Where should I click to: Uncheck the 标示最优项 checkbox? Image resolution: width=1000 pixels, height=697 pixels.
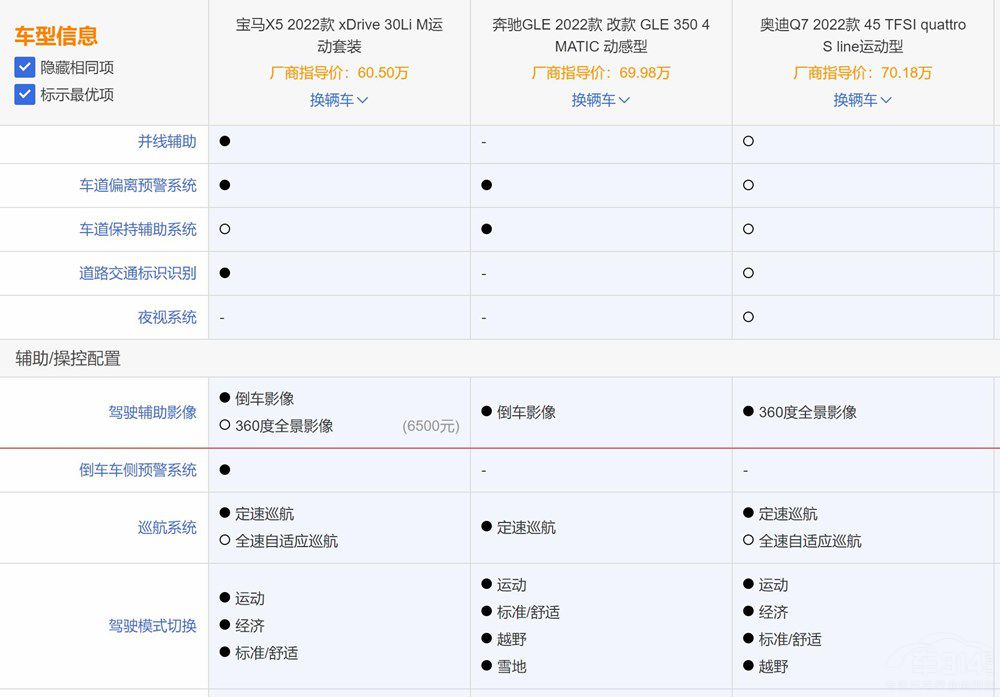(24, 94)
